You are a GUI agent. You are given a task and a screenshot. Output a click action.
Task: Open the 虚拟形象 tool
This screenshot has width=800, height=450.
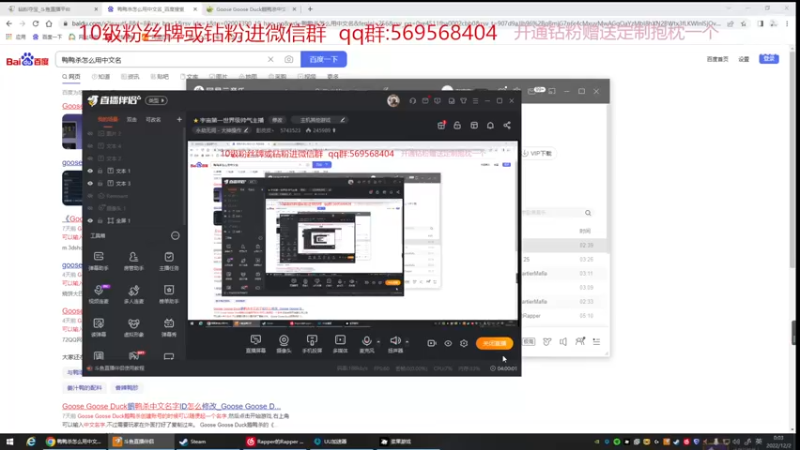(x=134, y=327)
